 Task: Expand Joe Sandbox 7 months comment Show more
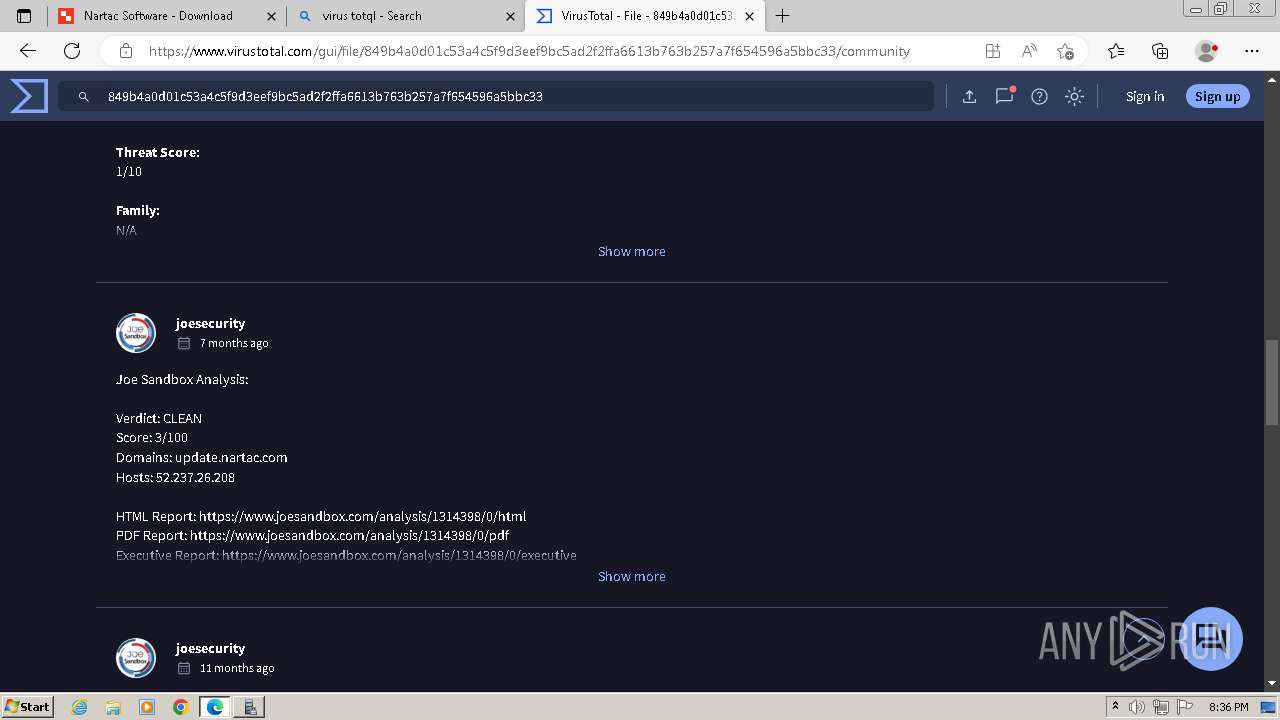pos(631,576)
